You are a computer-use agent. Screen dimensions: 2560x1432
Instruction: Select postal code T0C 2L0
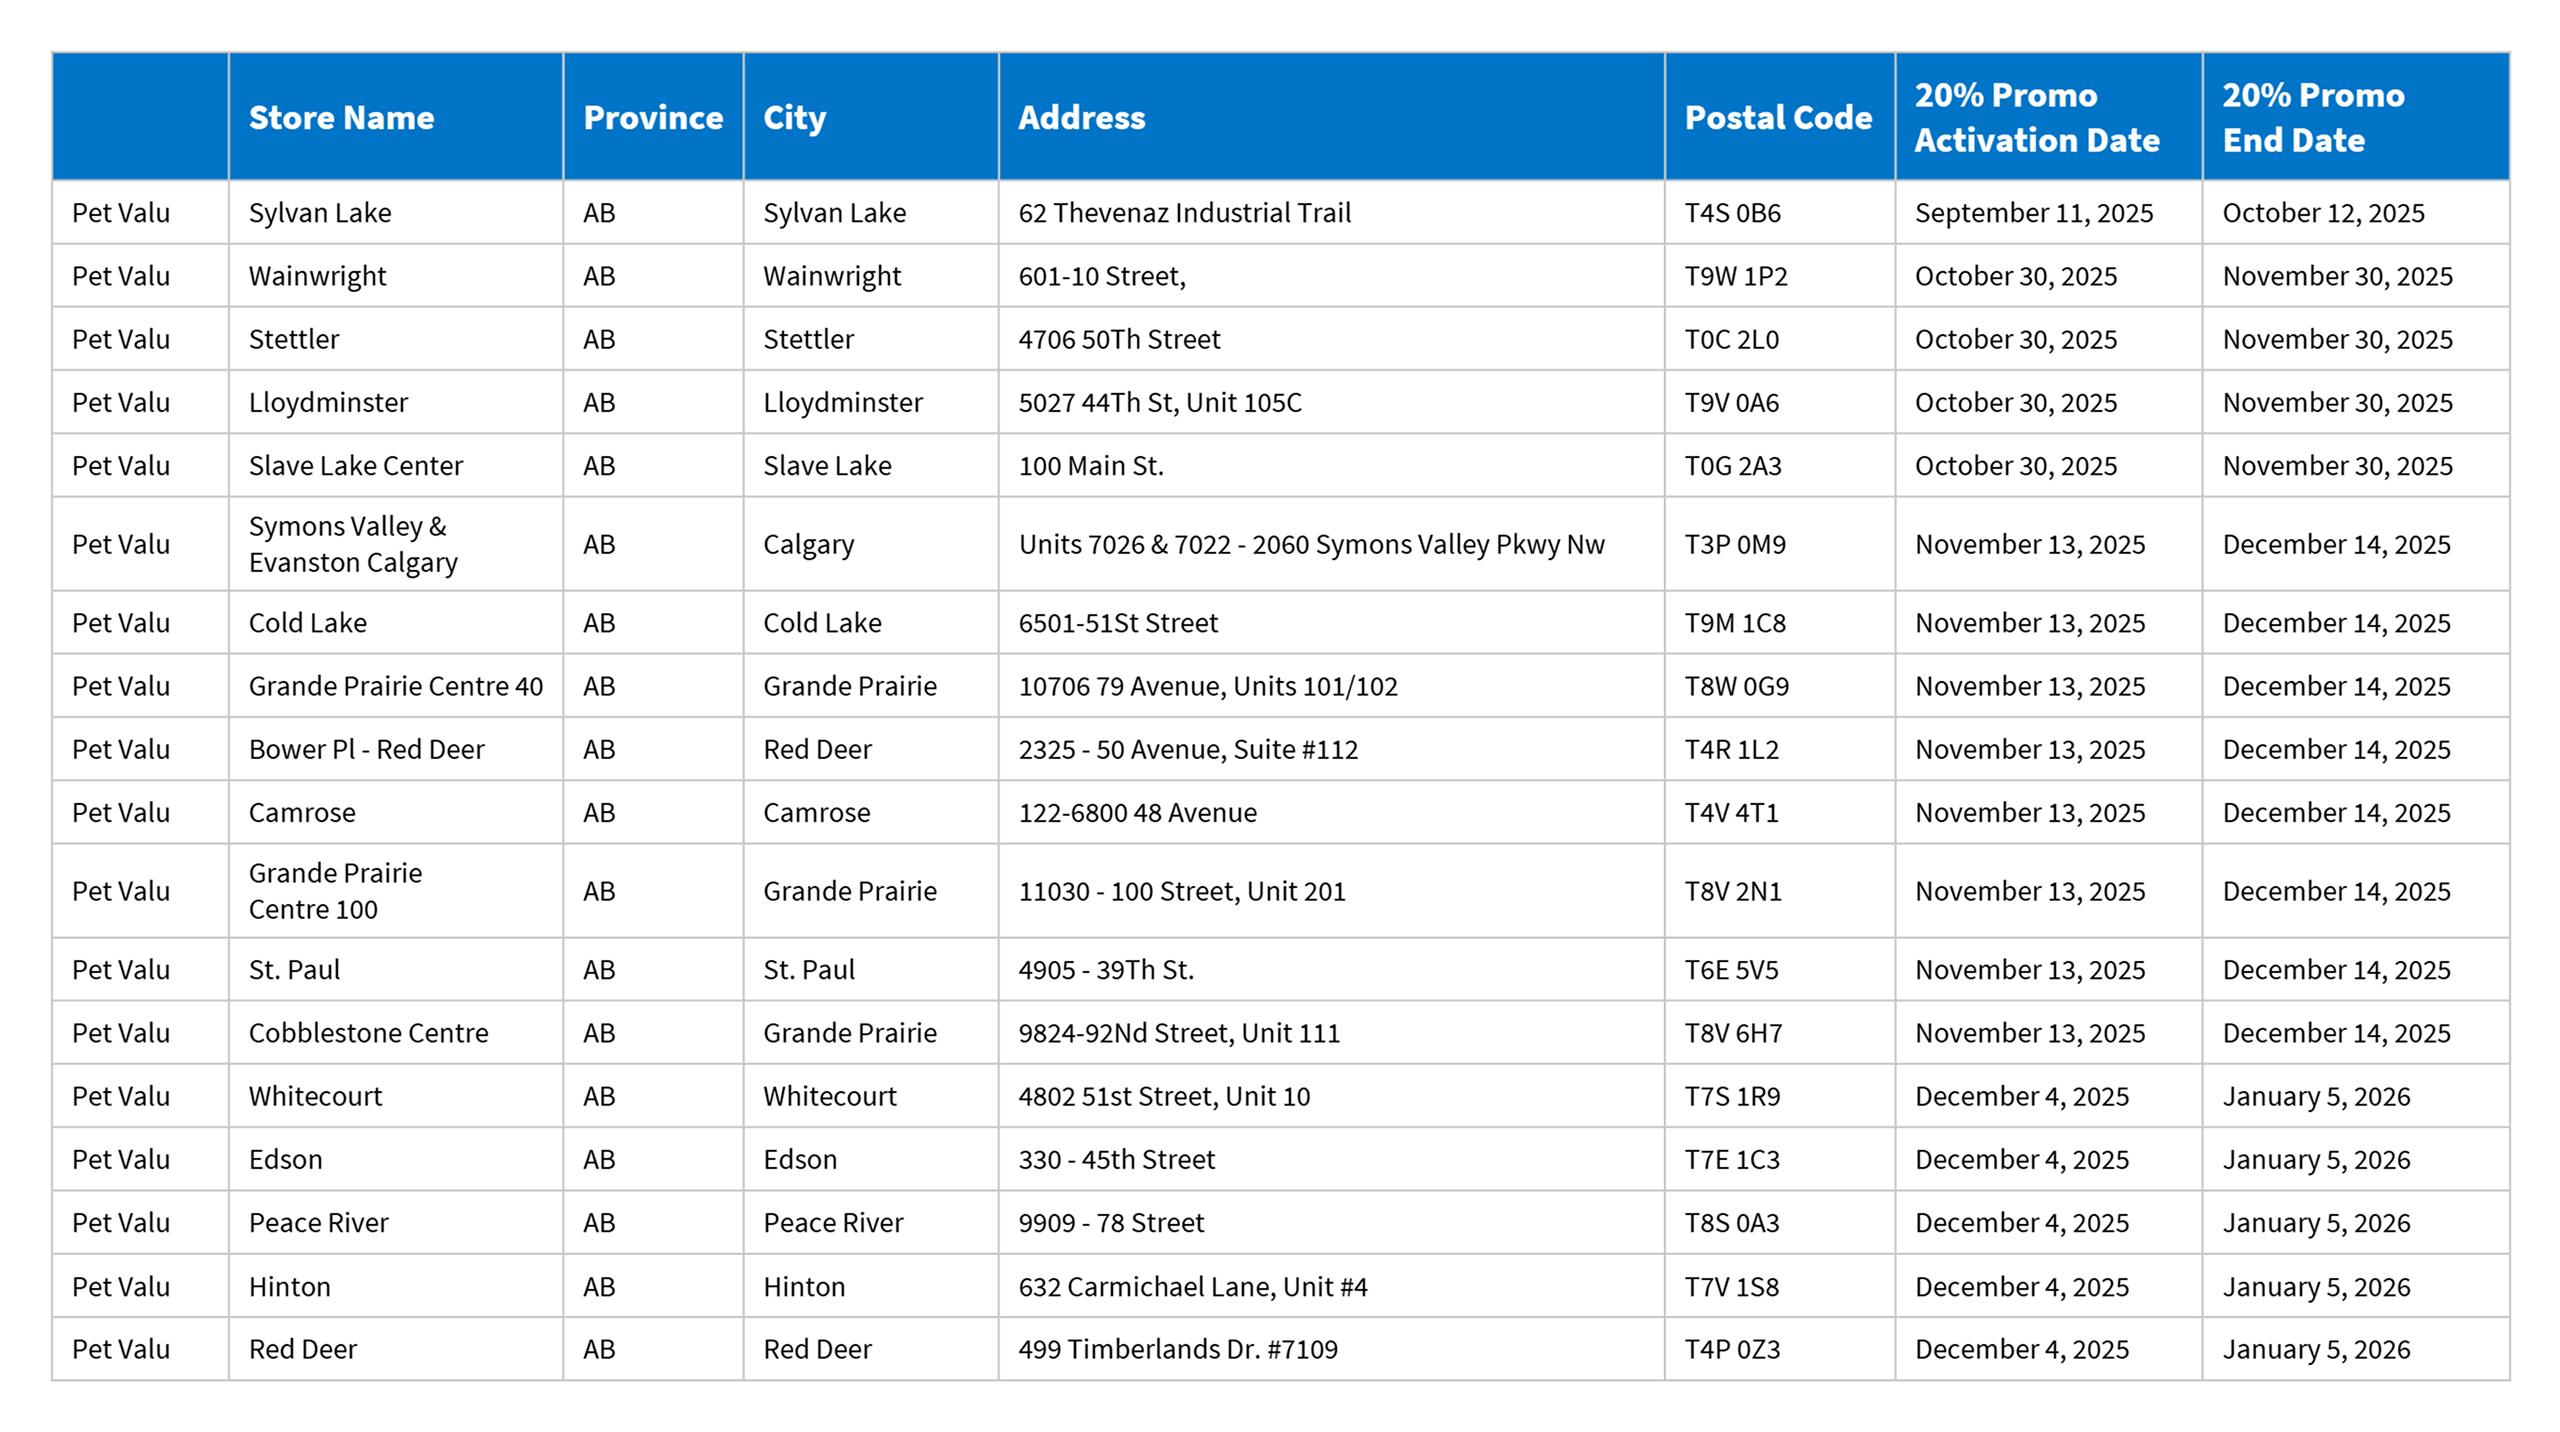point(1731,340)
